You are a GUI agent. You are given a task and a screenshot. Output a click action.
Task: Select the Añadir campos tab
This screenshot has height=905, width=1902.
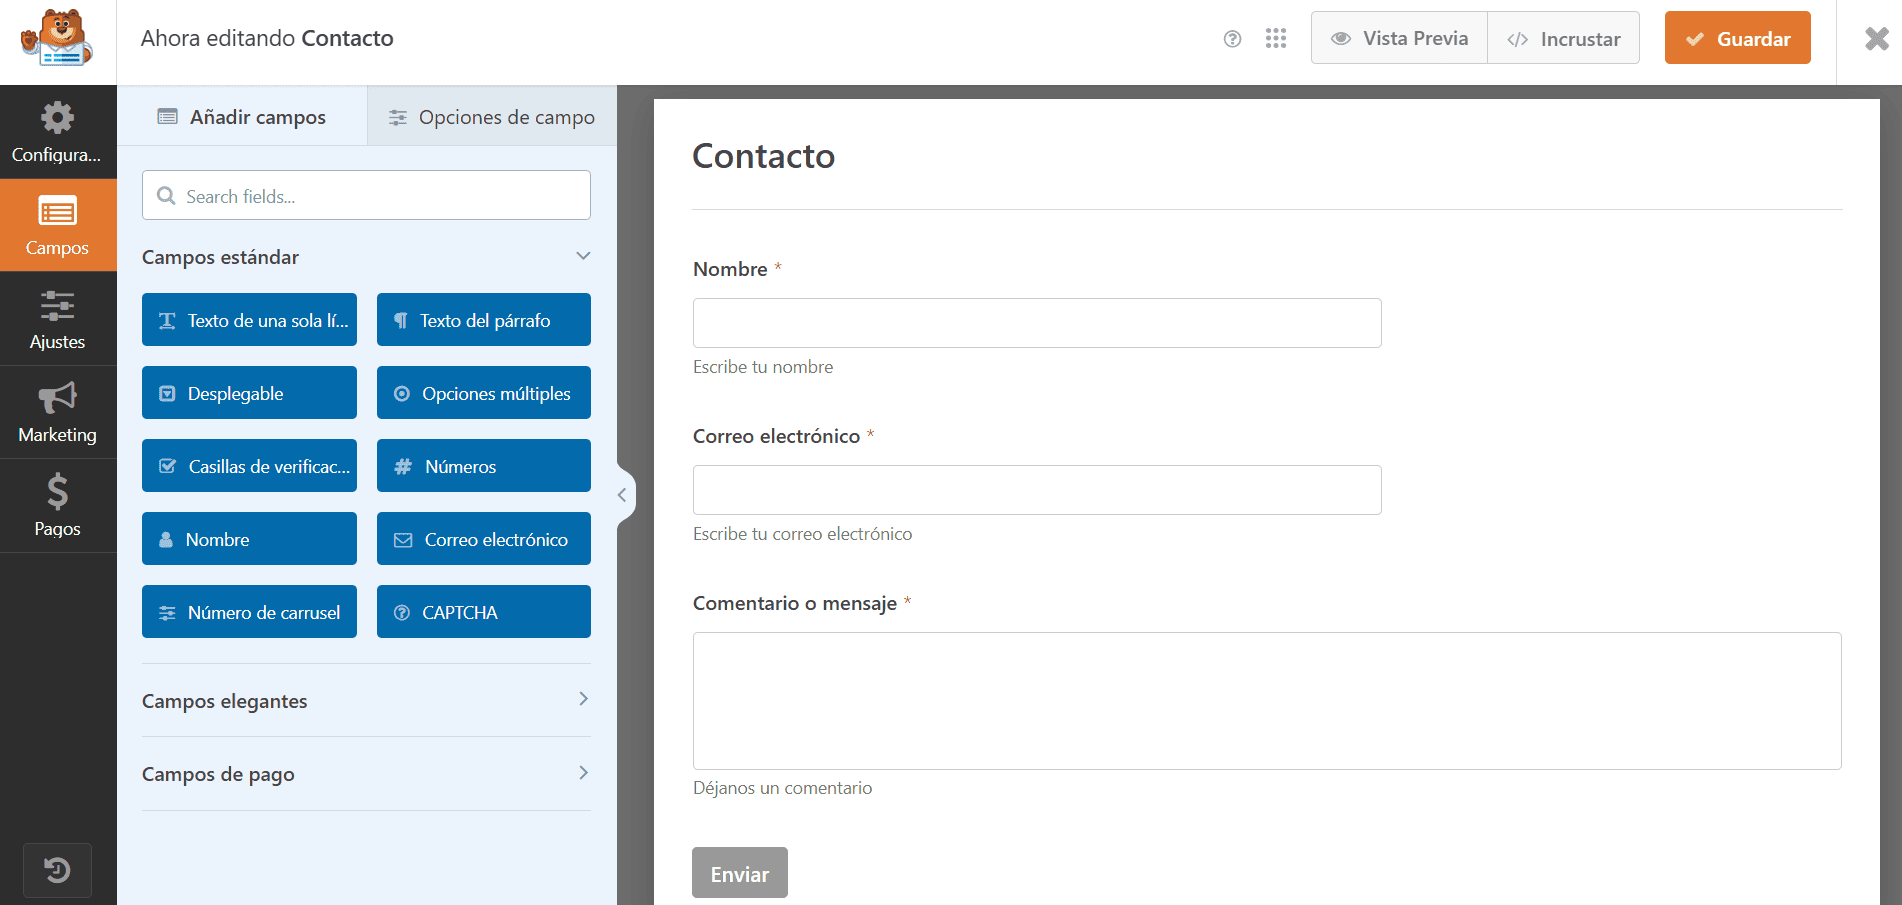[242, 117]
